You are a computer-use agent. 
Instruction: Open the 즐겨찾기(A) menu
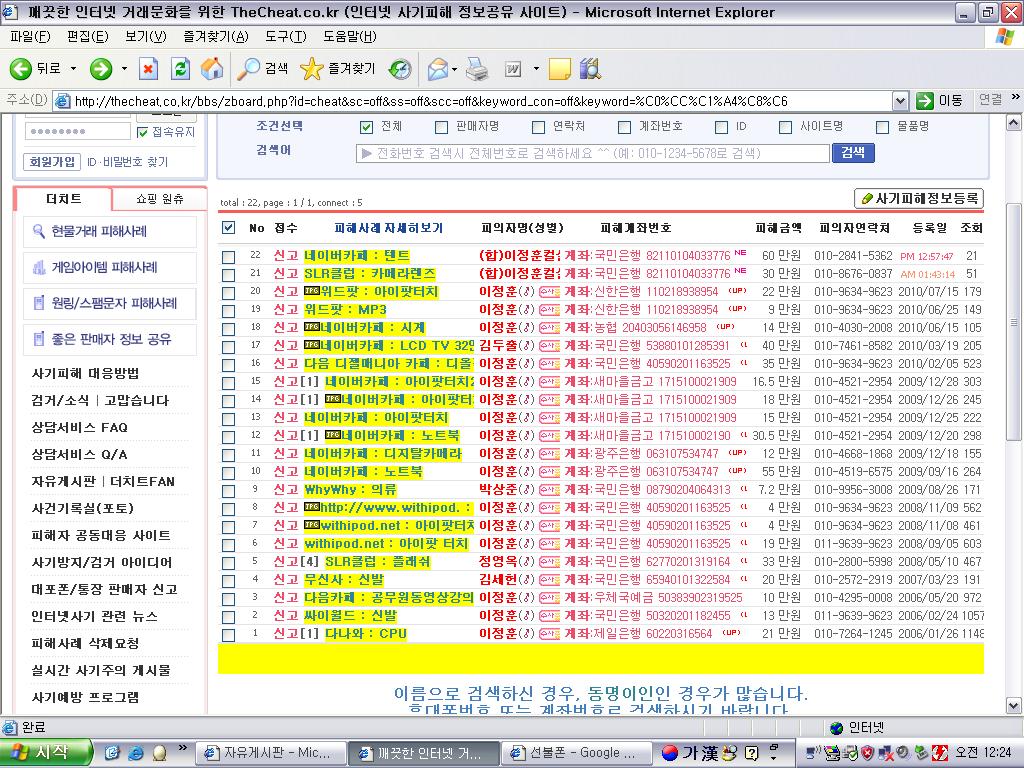215,36
